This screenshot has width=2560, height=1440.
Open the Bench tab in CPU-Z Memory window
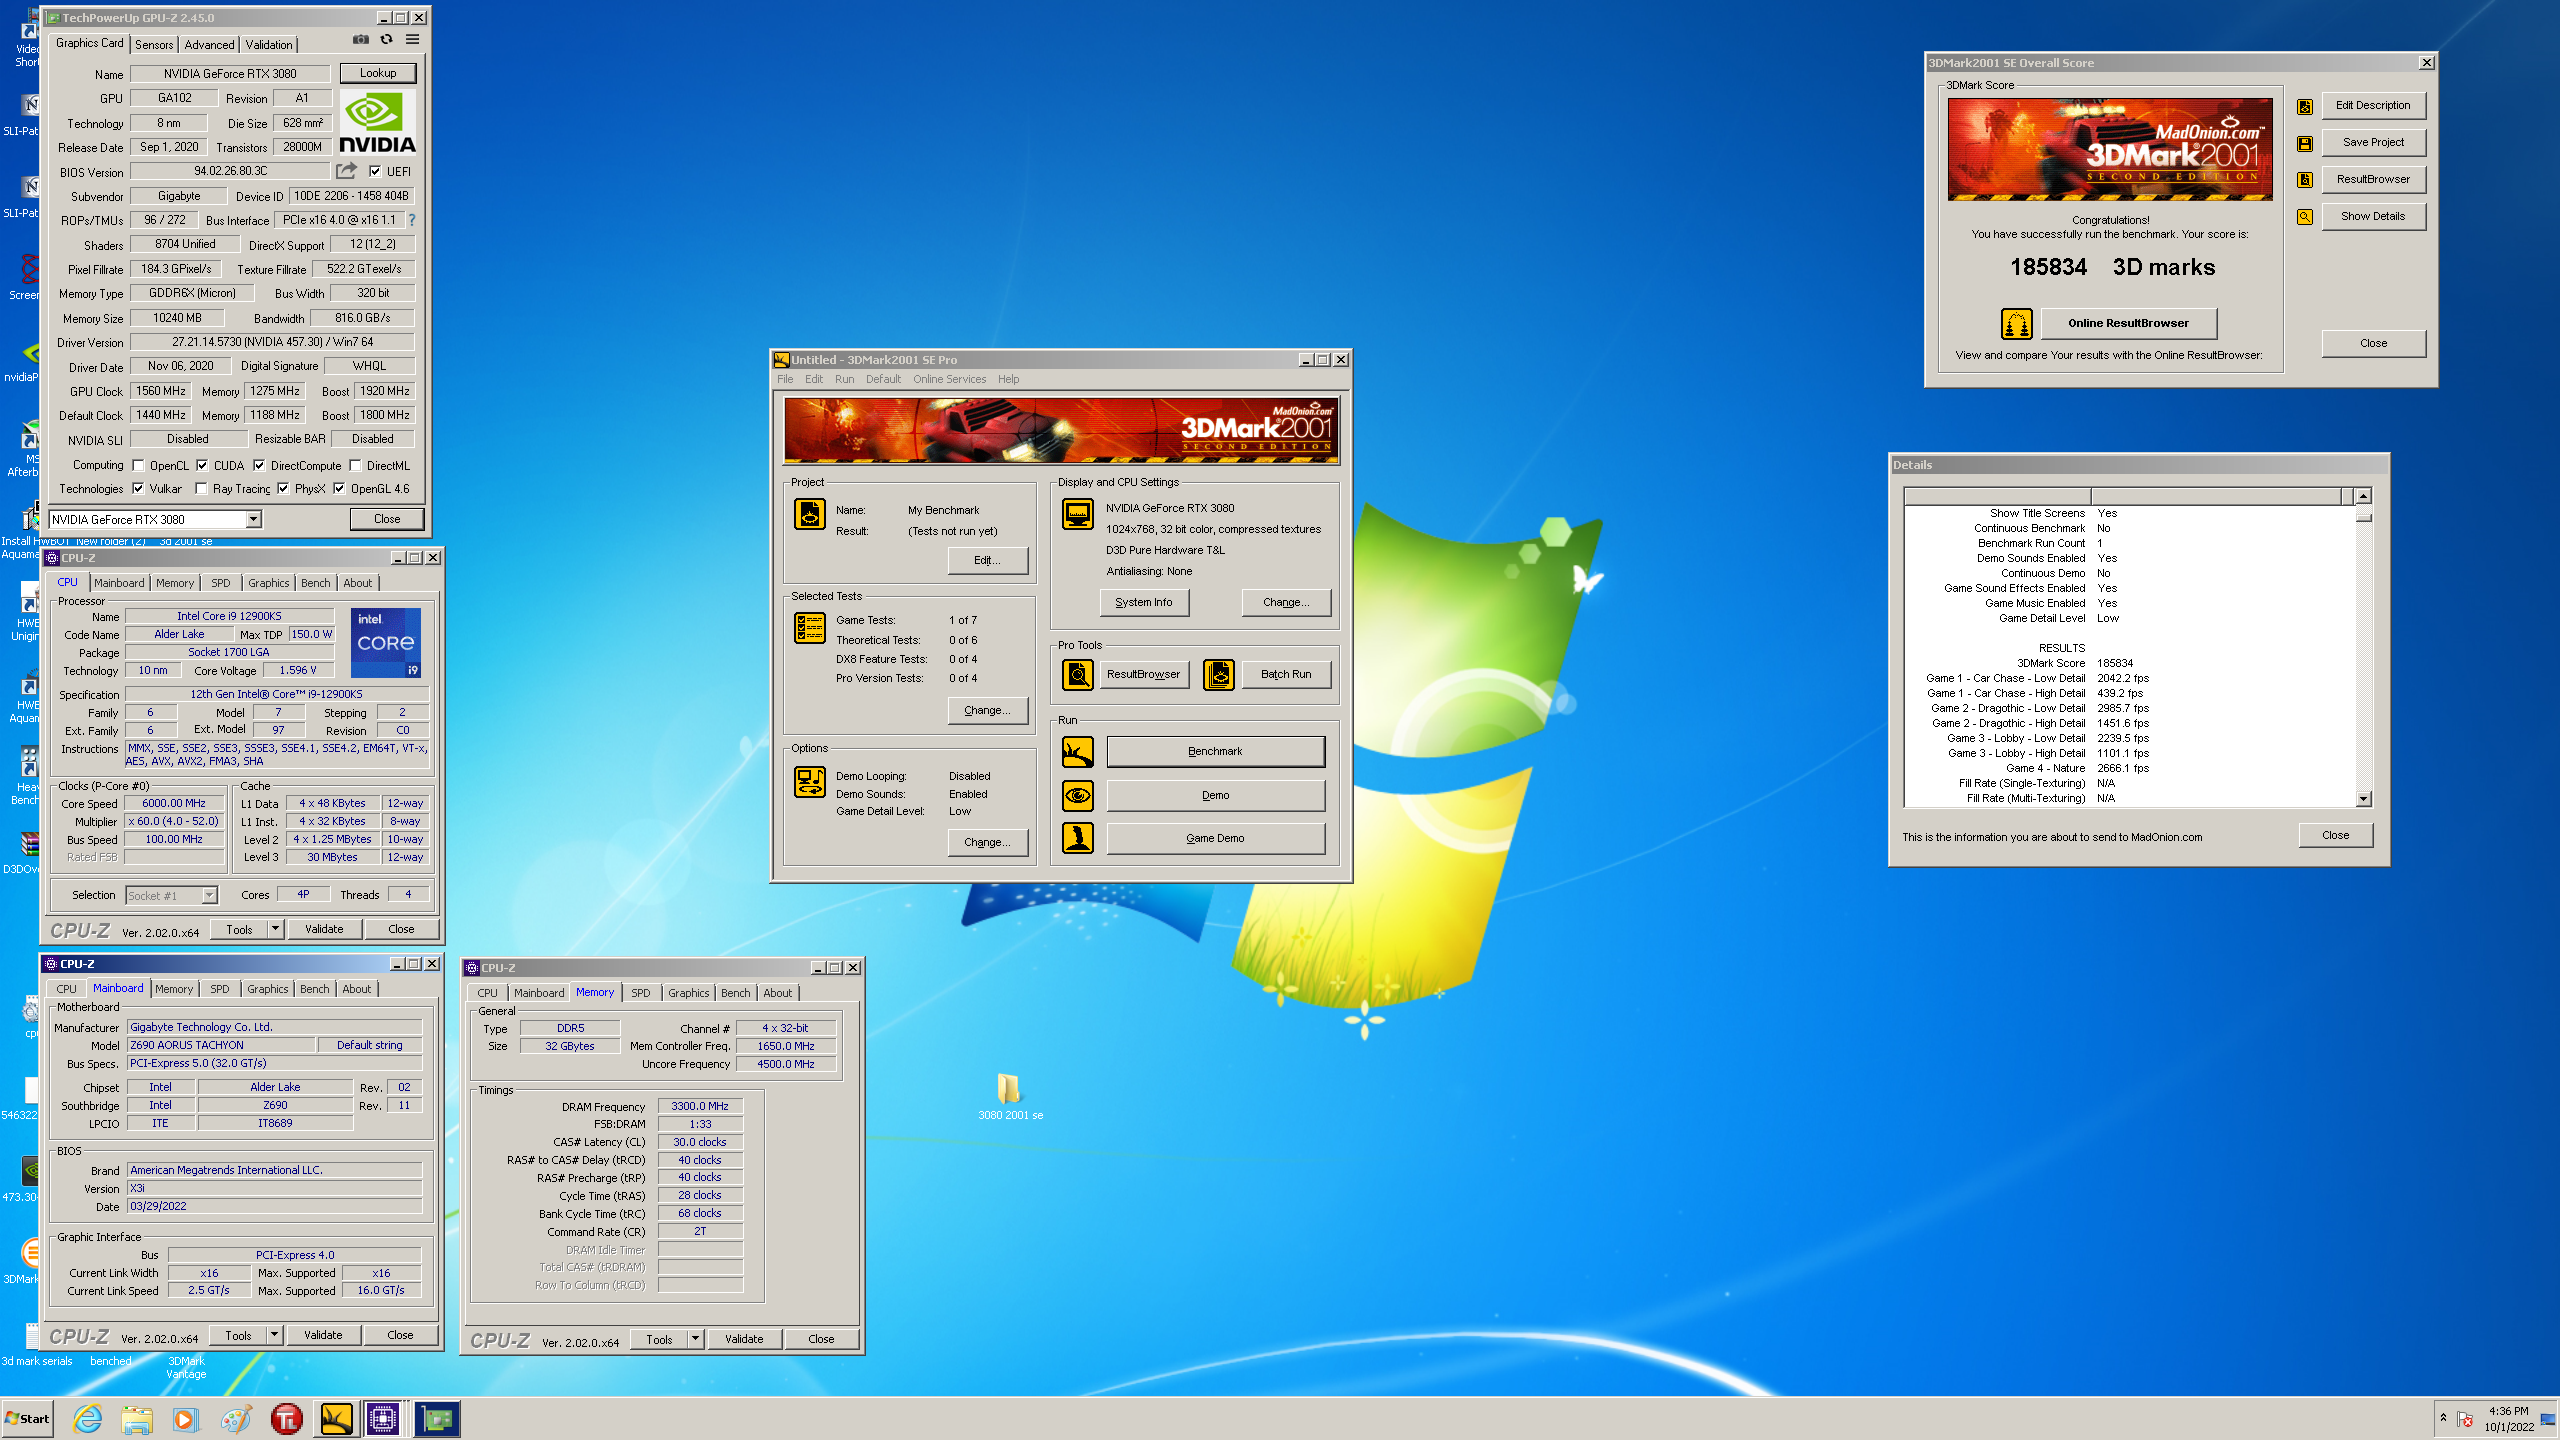736,993
